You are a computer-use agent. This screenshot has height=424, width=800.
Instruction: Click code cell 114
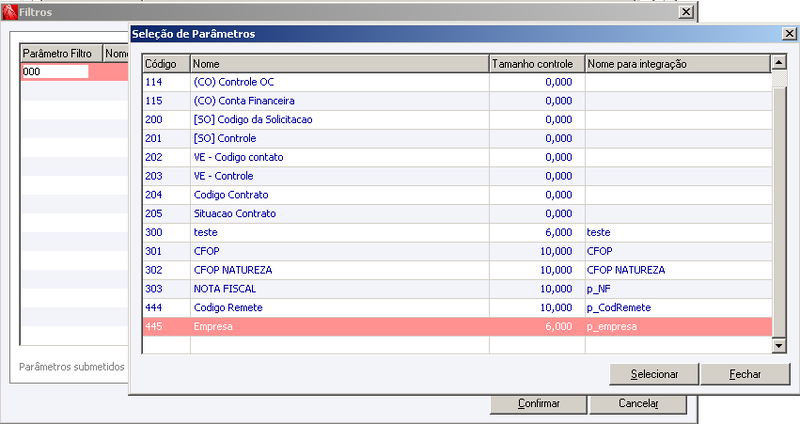(166, 82)
